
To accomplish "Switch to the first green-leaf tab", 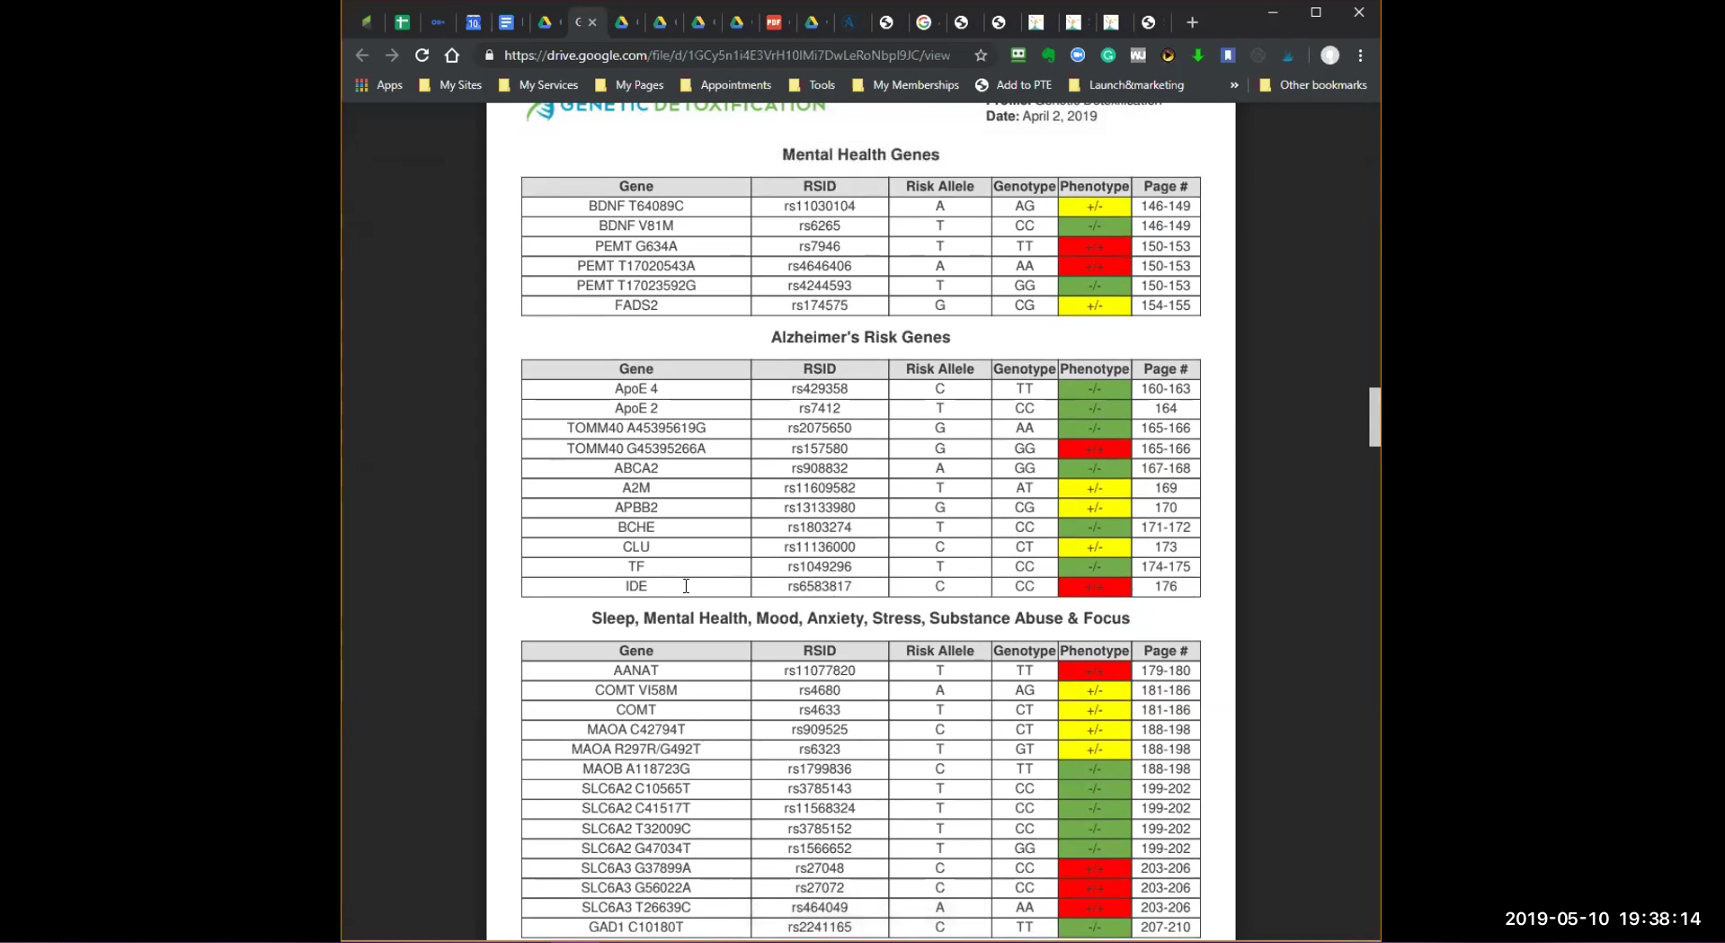I will click(367, 22).
